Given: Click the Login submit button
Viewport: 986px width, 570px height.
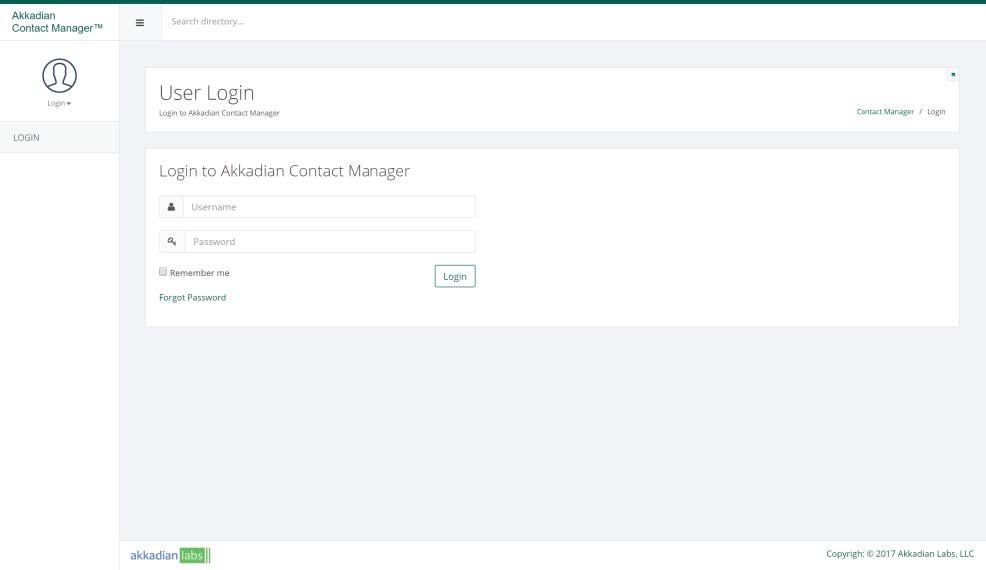Looking at the screenshot, I should [x=455, y=276].
